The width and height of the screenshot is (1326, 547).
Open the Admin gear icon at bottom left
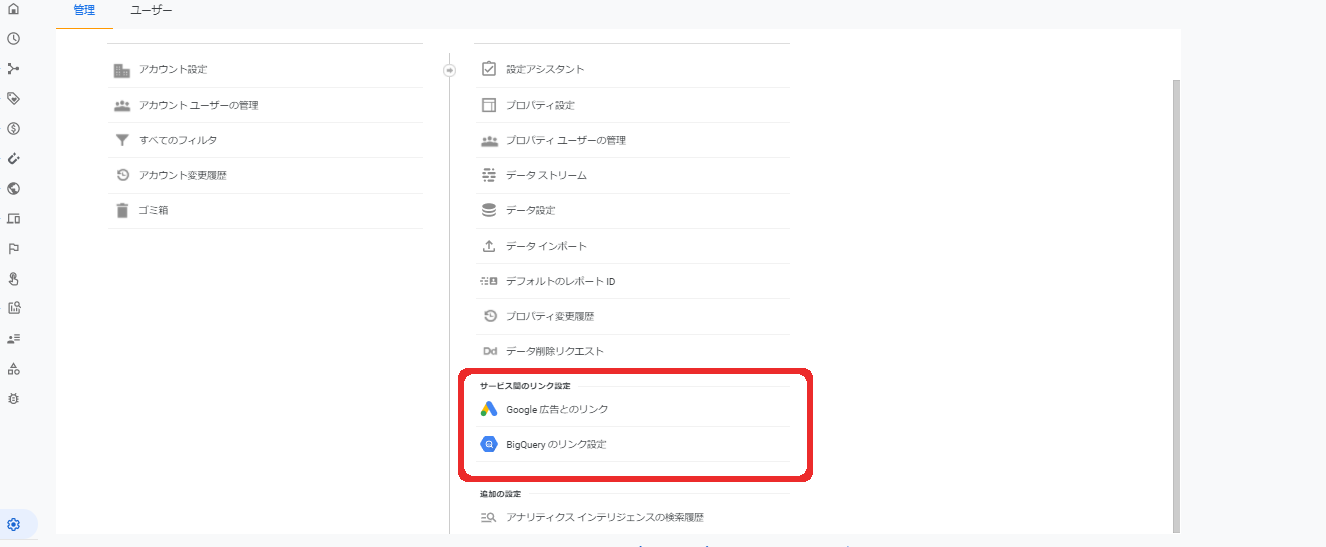[14, 524]
